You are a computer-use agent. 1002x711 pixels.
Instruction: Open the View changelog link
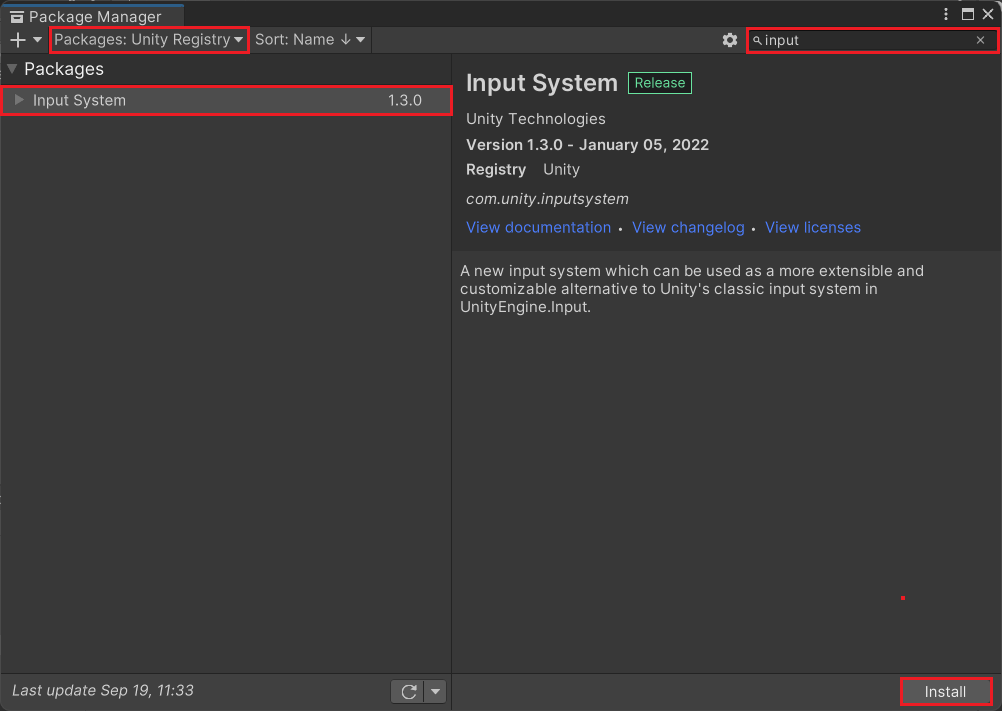pos(688,227)
